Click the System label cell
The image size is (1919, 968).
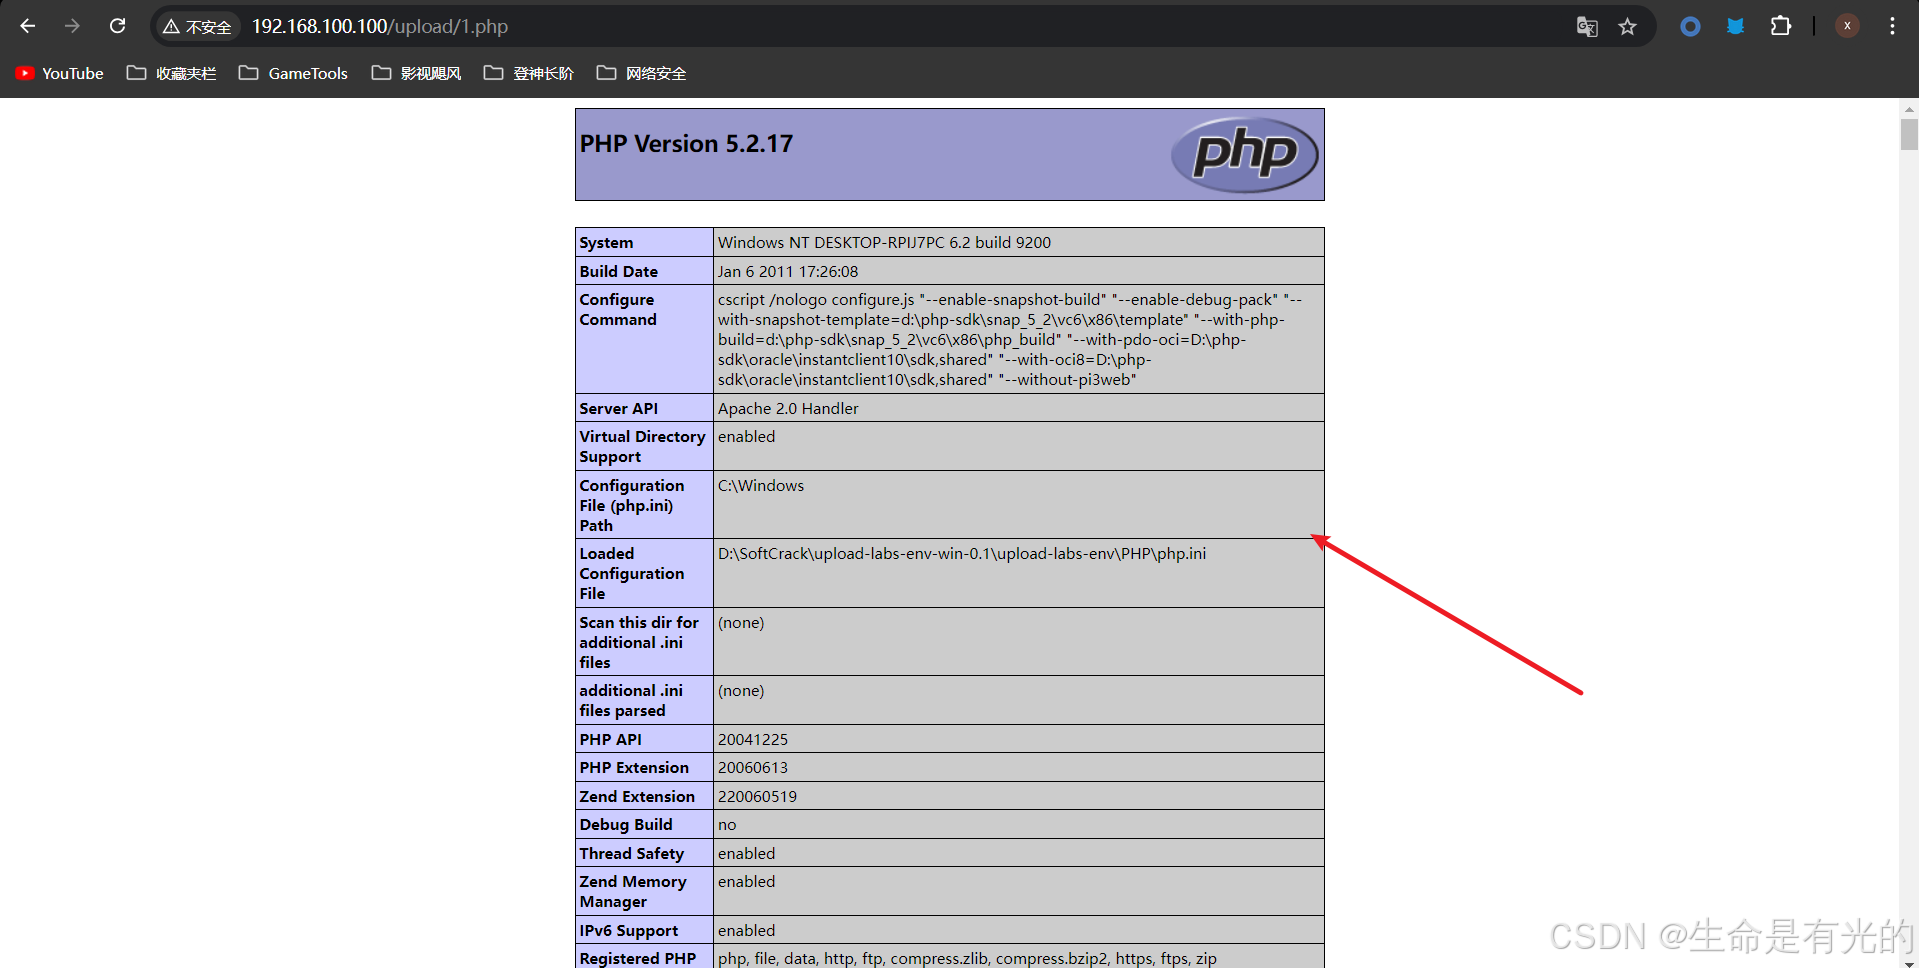644,242
